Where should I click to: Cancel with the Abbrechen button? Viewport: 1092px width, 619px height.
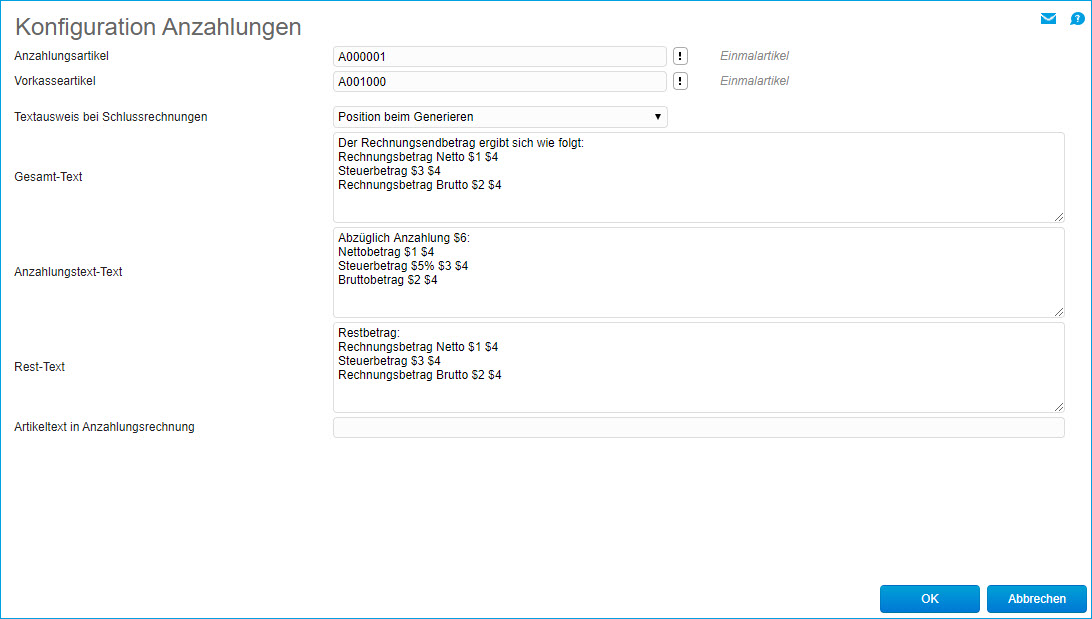[1037, 599]
